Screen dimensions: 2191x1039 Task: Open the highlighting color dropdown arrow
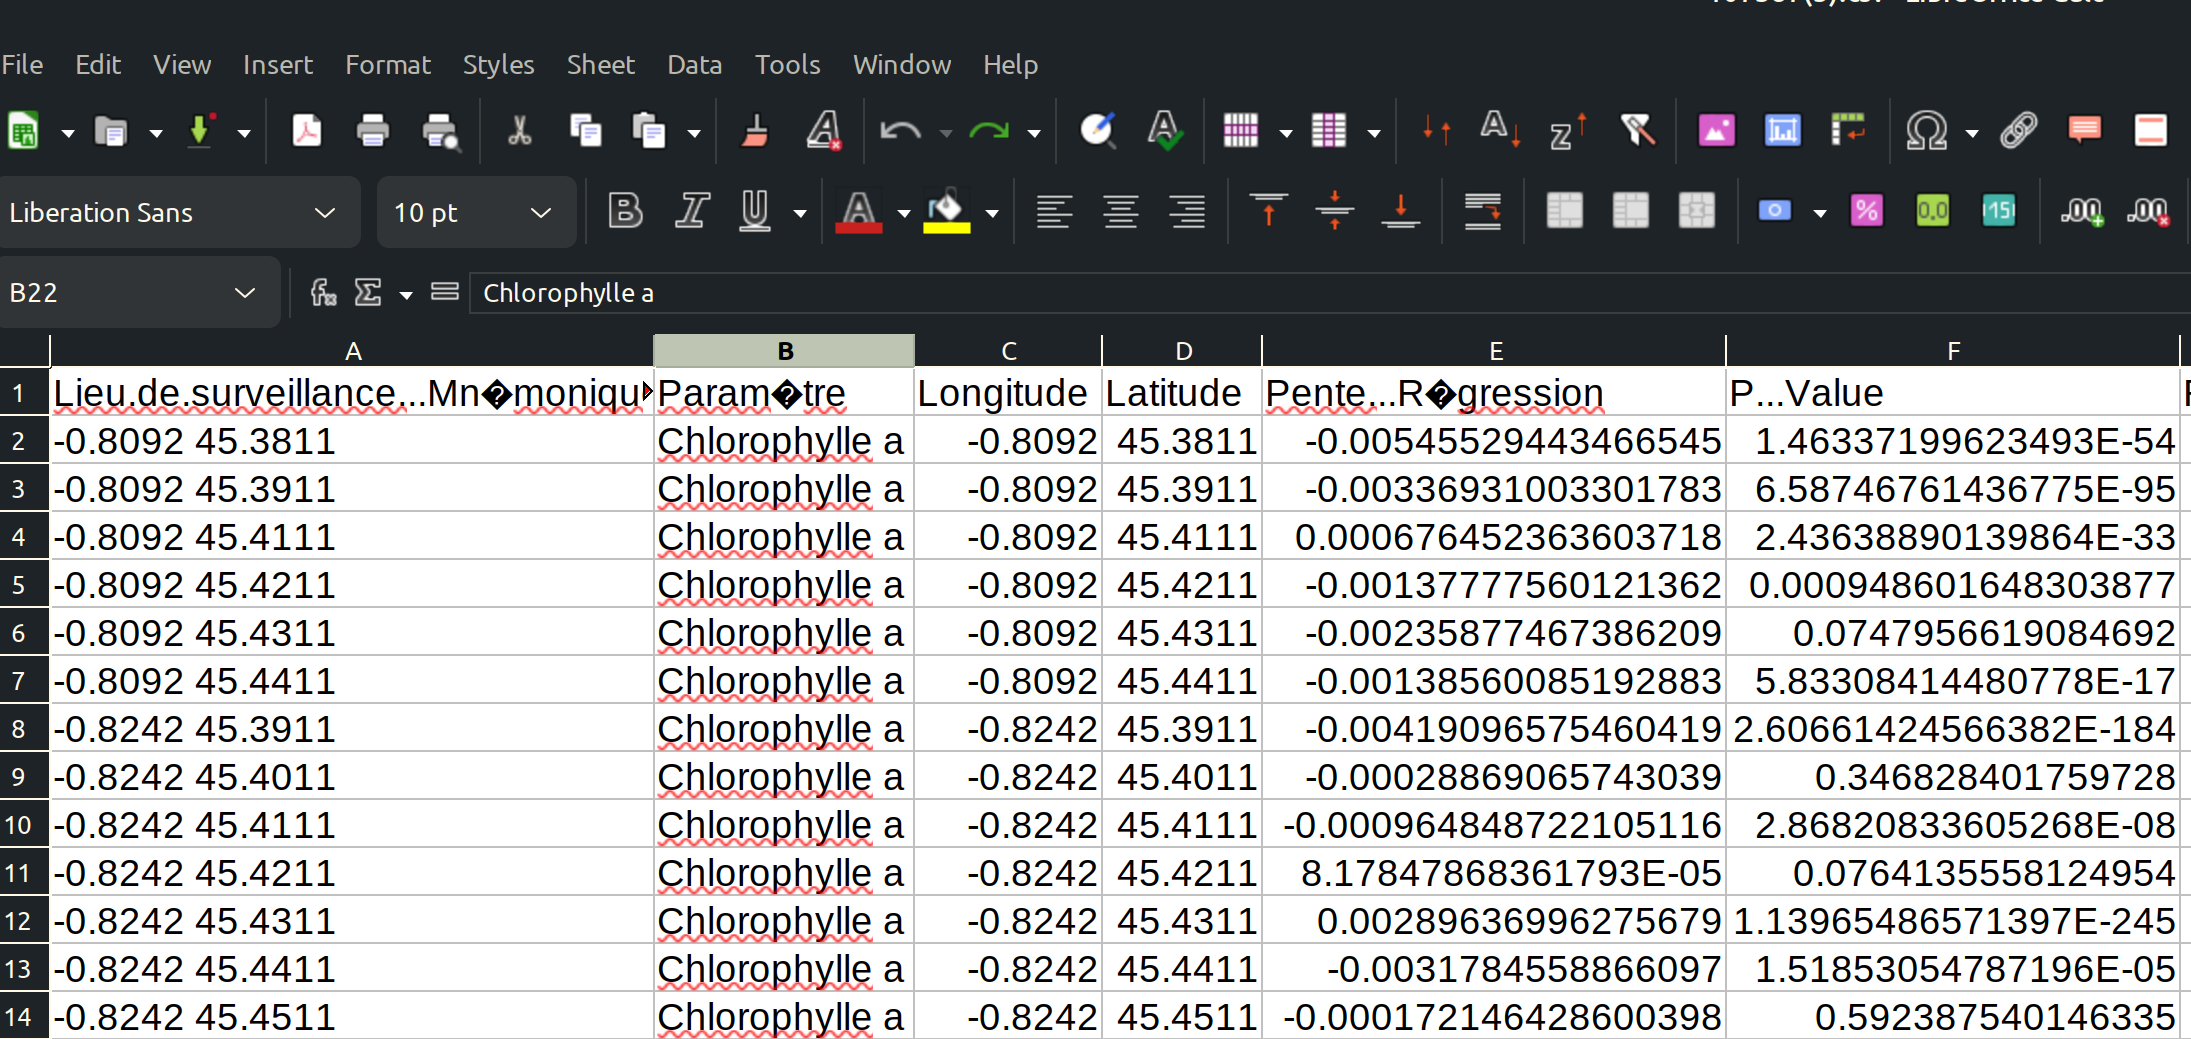[x=991, y=212]
